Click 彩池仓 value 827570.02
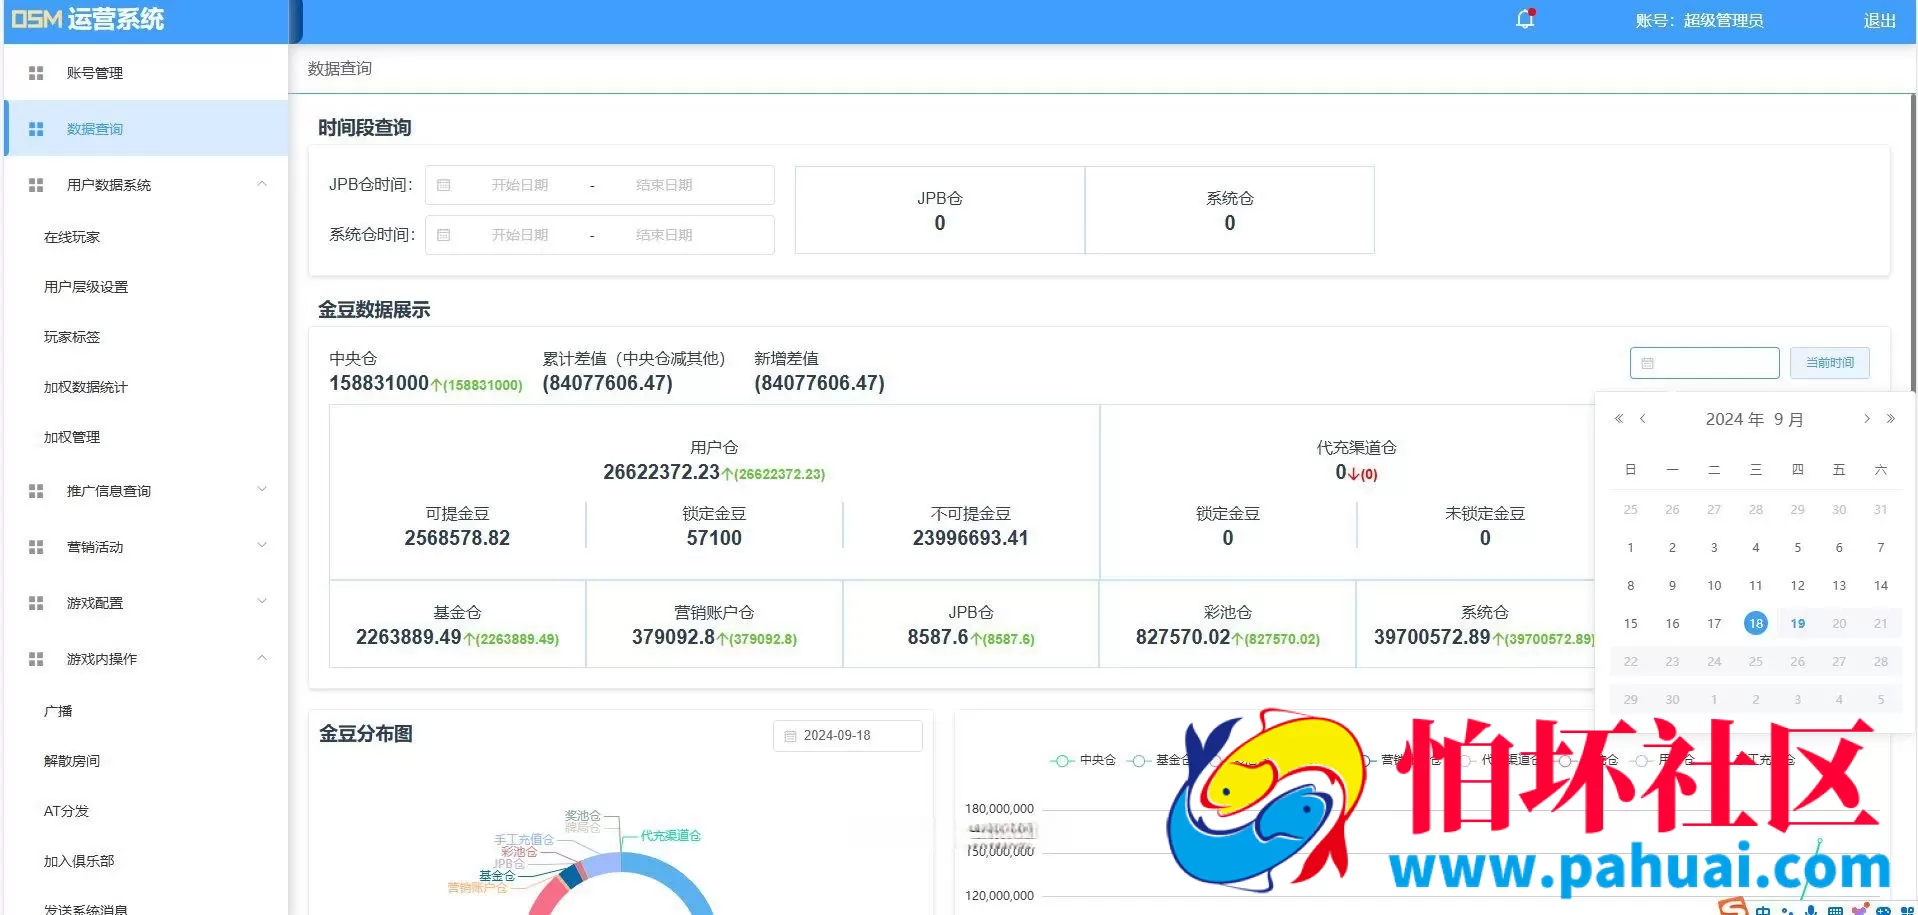1918x915 pixels. (1182, 637)
